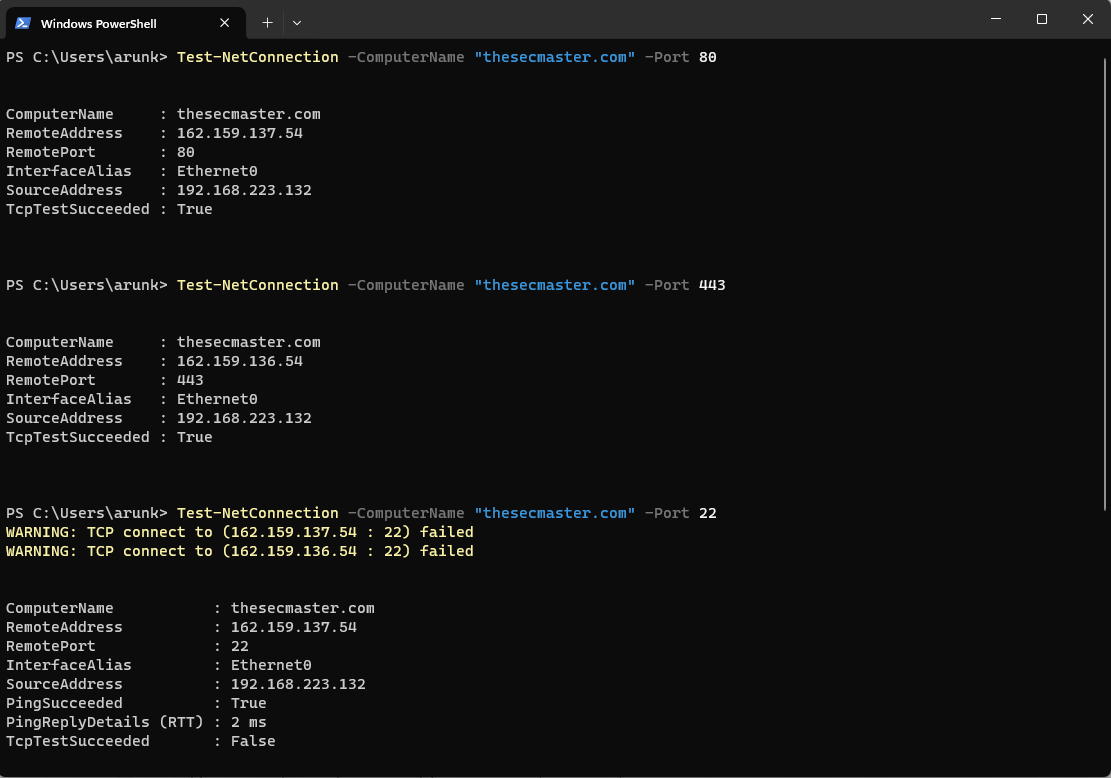The image size is (1111, 778).
Task: Click the Test-NetConnection command with port 443
Action: 451,285
